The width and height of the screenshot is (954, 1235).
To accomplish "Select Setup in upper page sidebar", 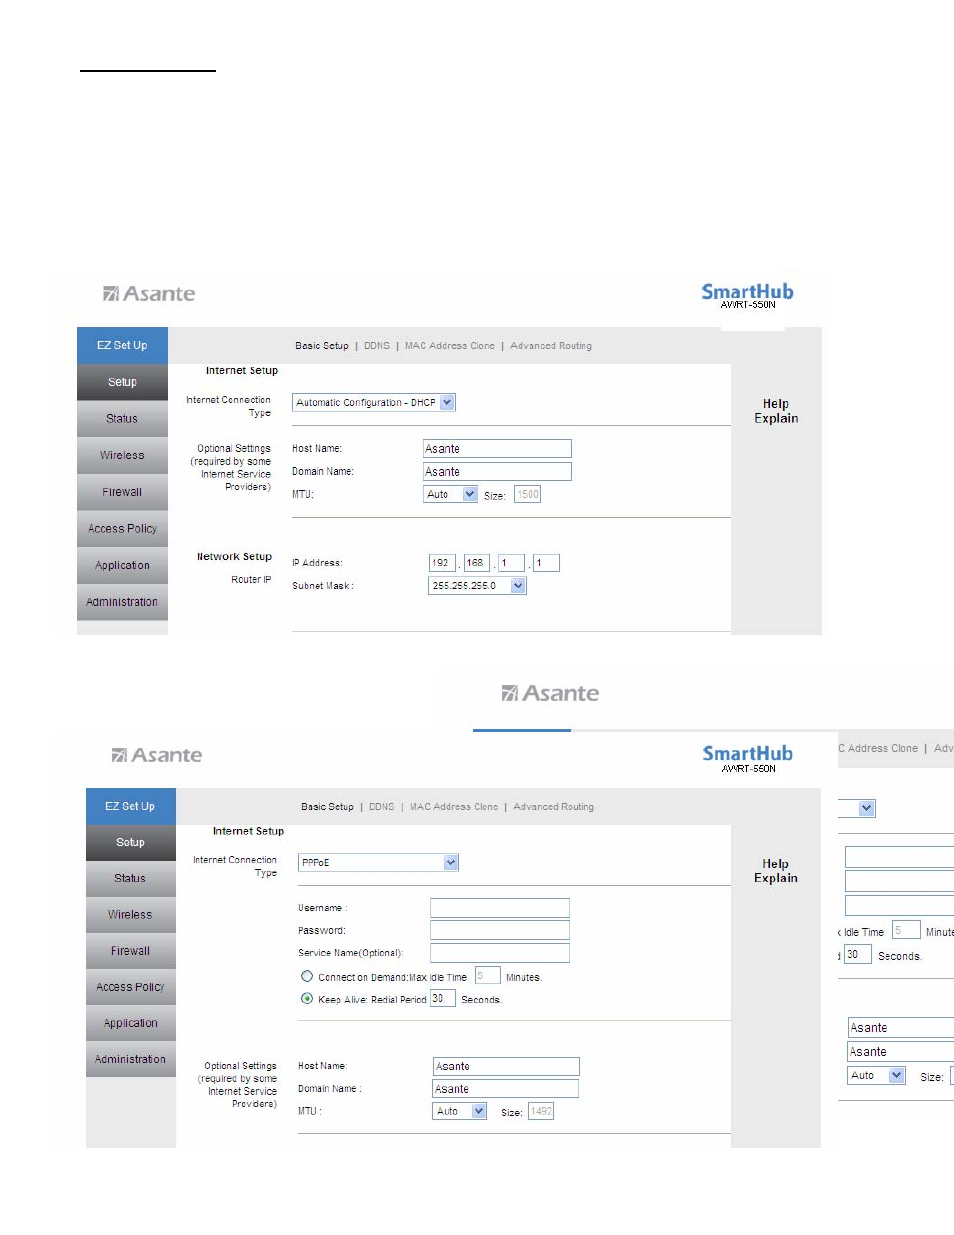I will [x=122, y=382].
